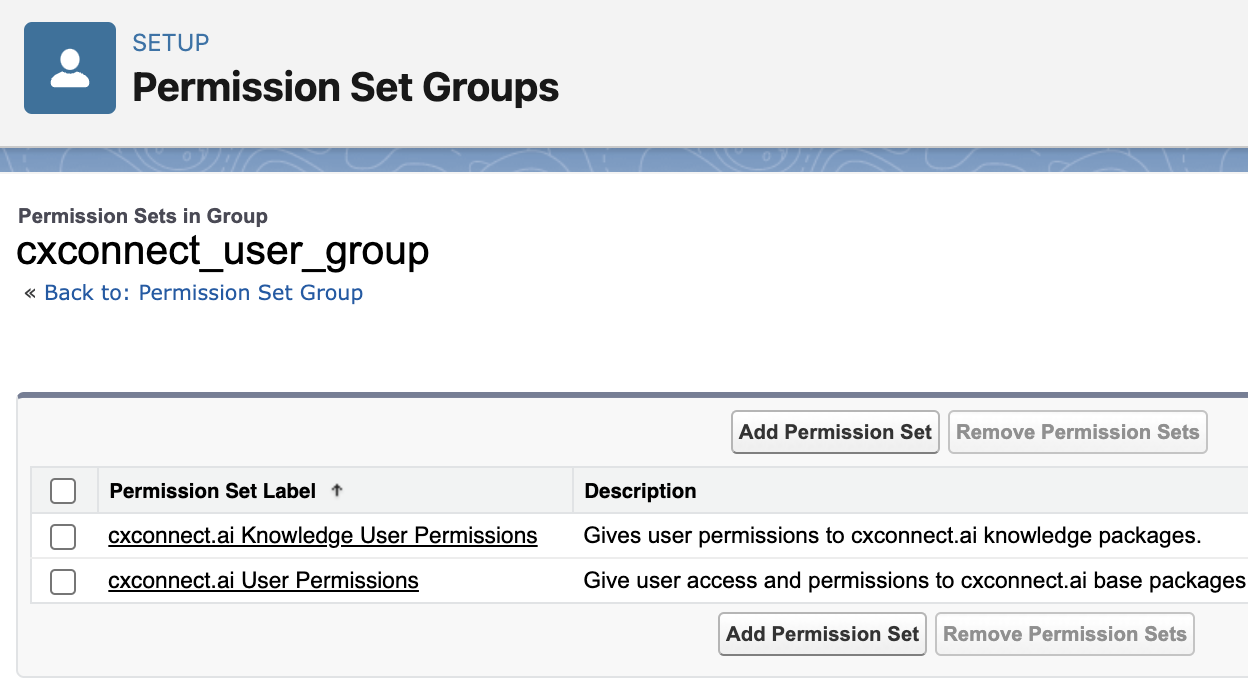The width and height of the screenshot is (1248, 694).
Task: Toggle the select-all checkbox in table header
Action: 63,491
